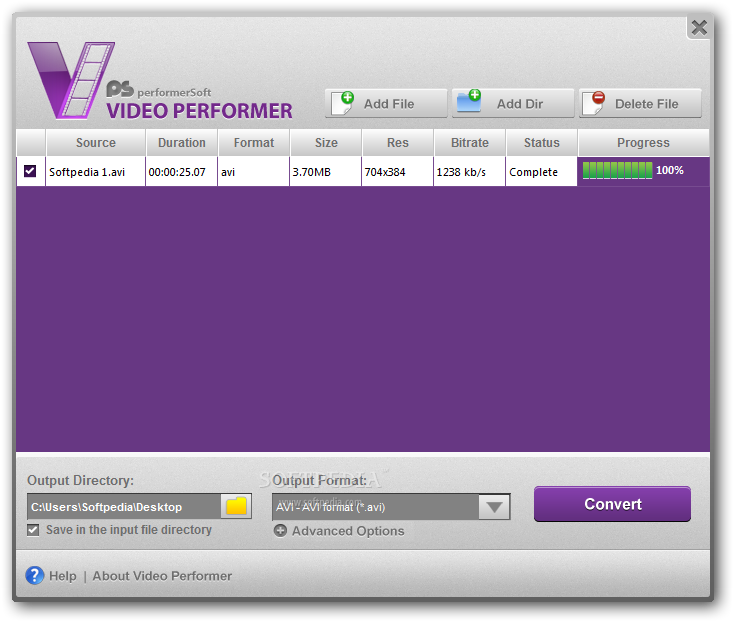Viewport: 734px width, 622px height.
Task: Click the plus icon beside Advanced Options
Action: pyautogui.click(x=280, y=531)
